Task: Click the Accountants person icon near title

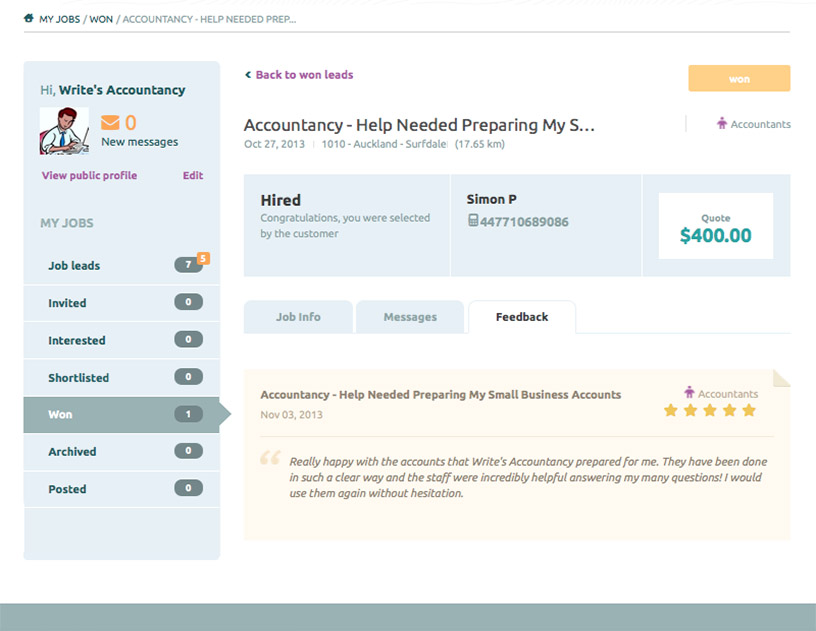Action: click(722, 124)
